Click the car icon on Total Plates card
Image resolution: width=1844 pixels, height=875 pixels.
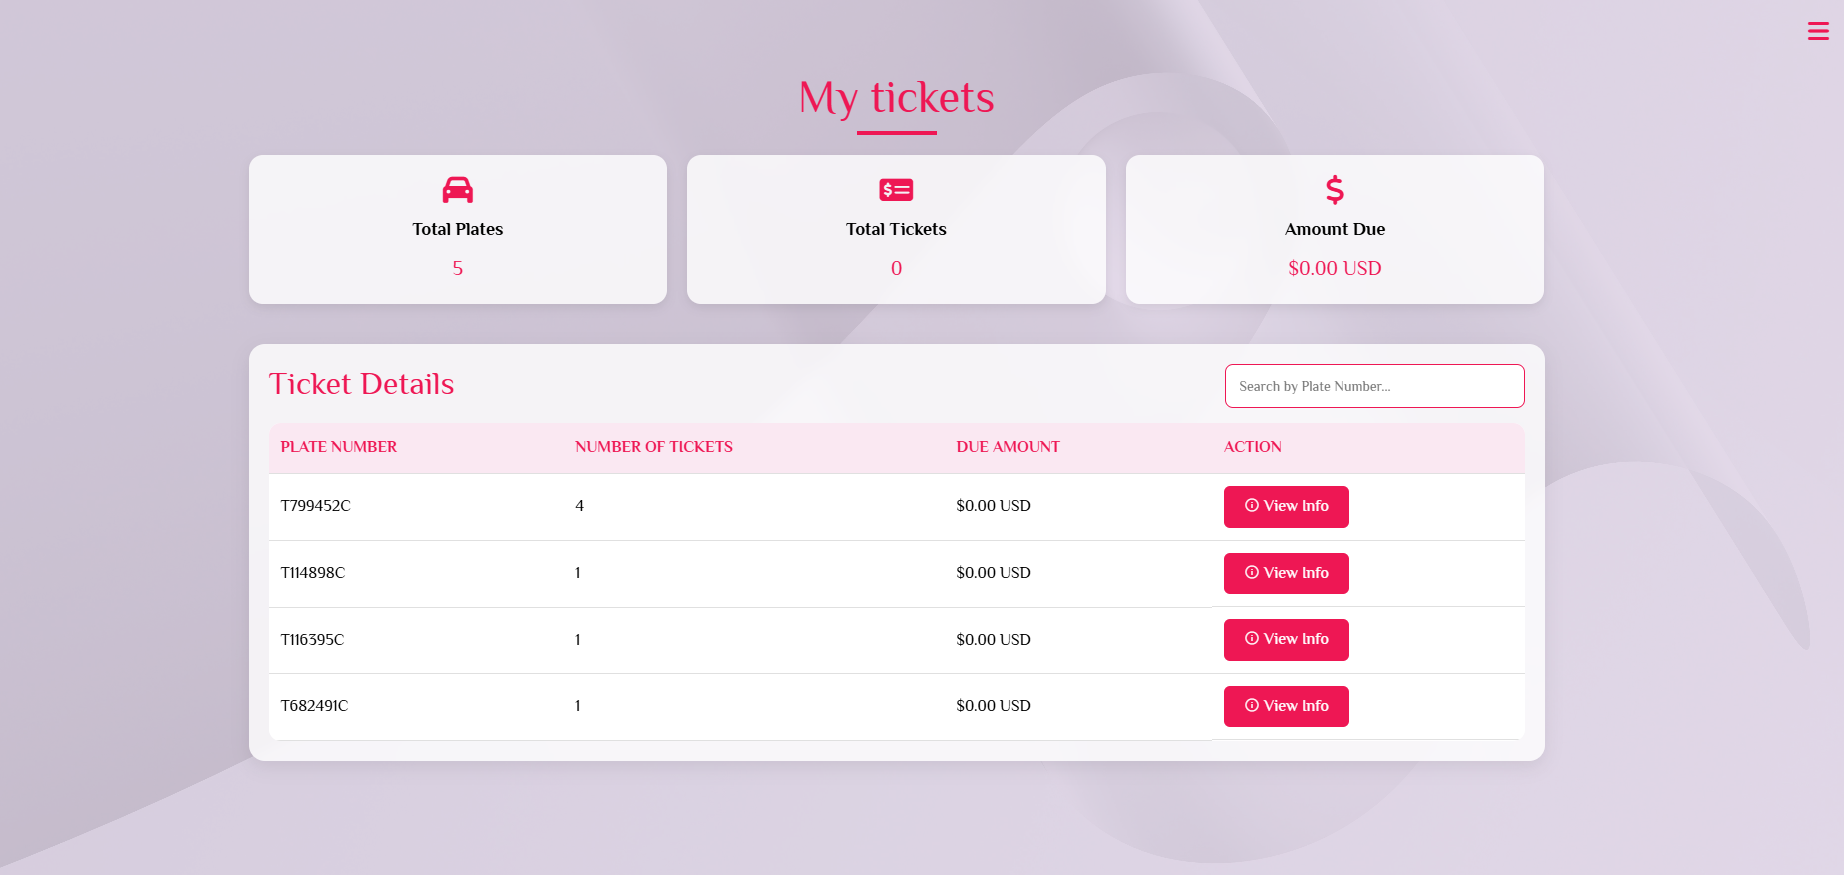tap(457, 189)
